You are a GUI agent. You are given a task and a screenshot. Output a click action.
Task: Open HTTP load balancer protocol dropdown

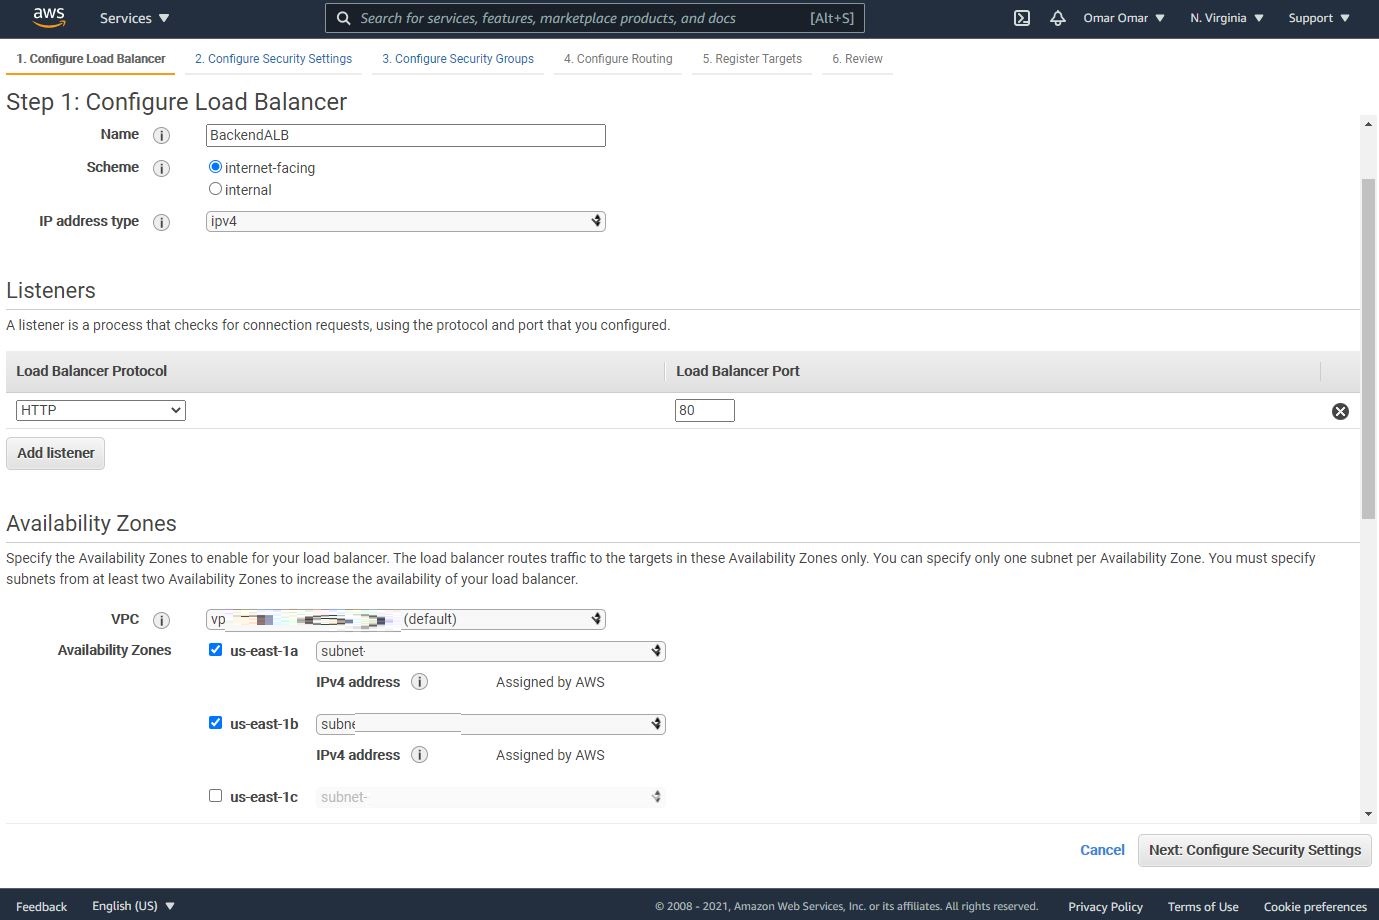pyautogui.click(x=101, y=410)
